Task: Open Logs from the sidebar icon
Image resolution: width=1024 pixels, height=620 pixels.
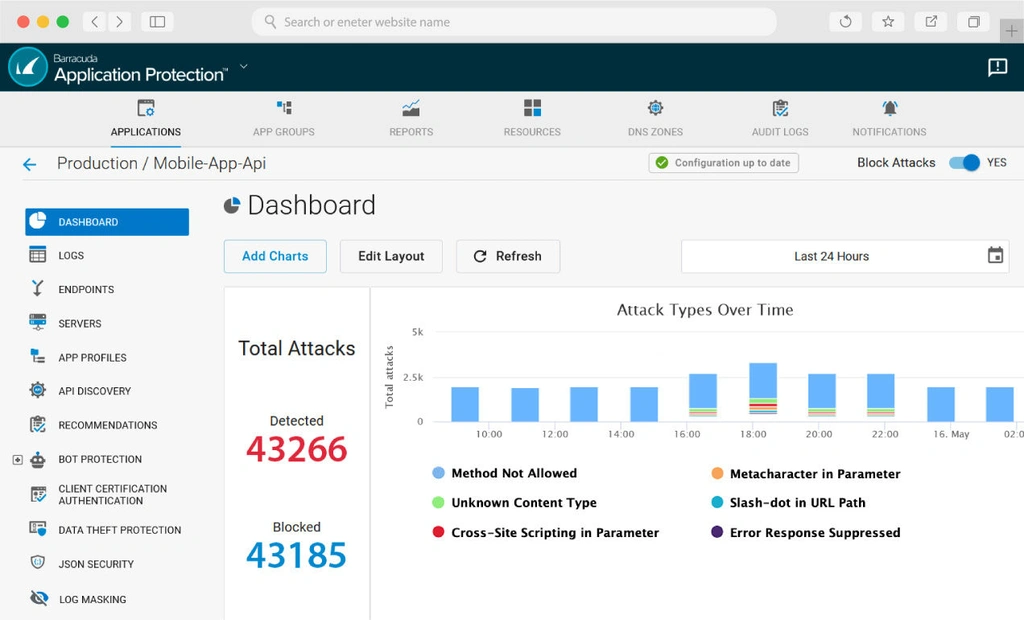Action: pos(38,255)
